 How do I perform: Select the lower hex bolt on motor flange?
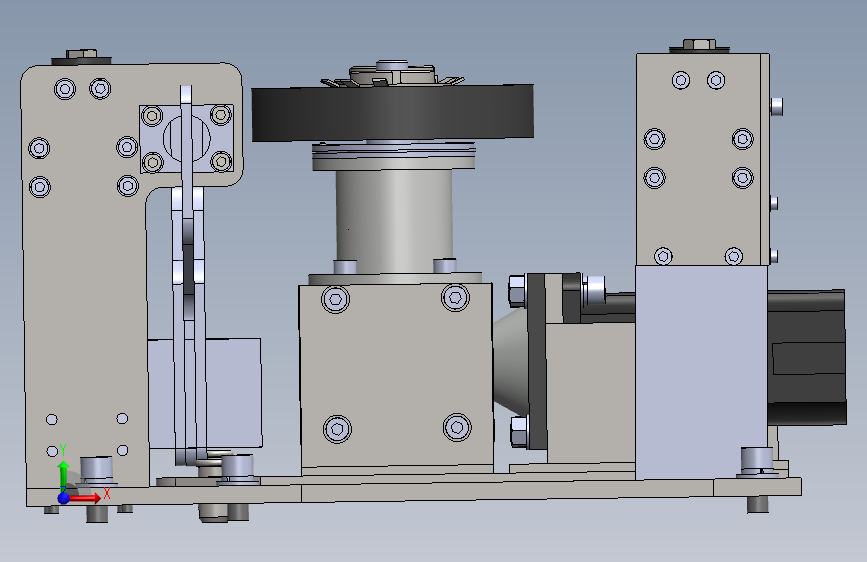pos(518,432)
